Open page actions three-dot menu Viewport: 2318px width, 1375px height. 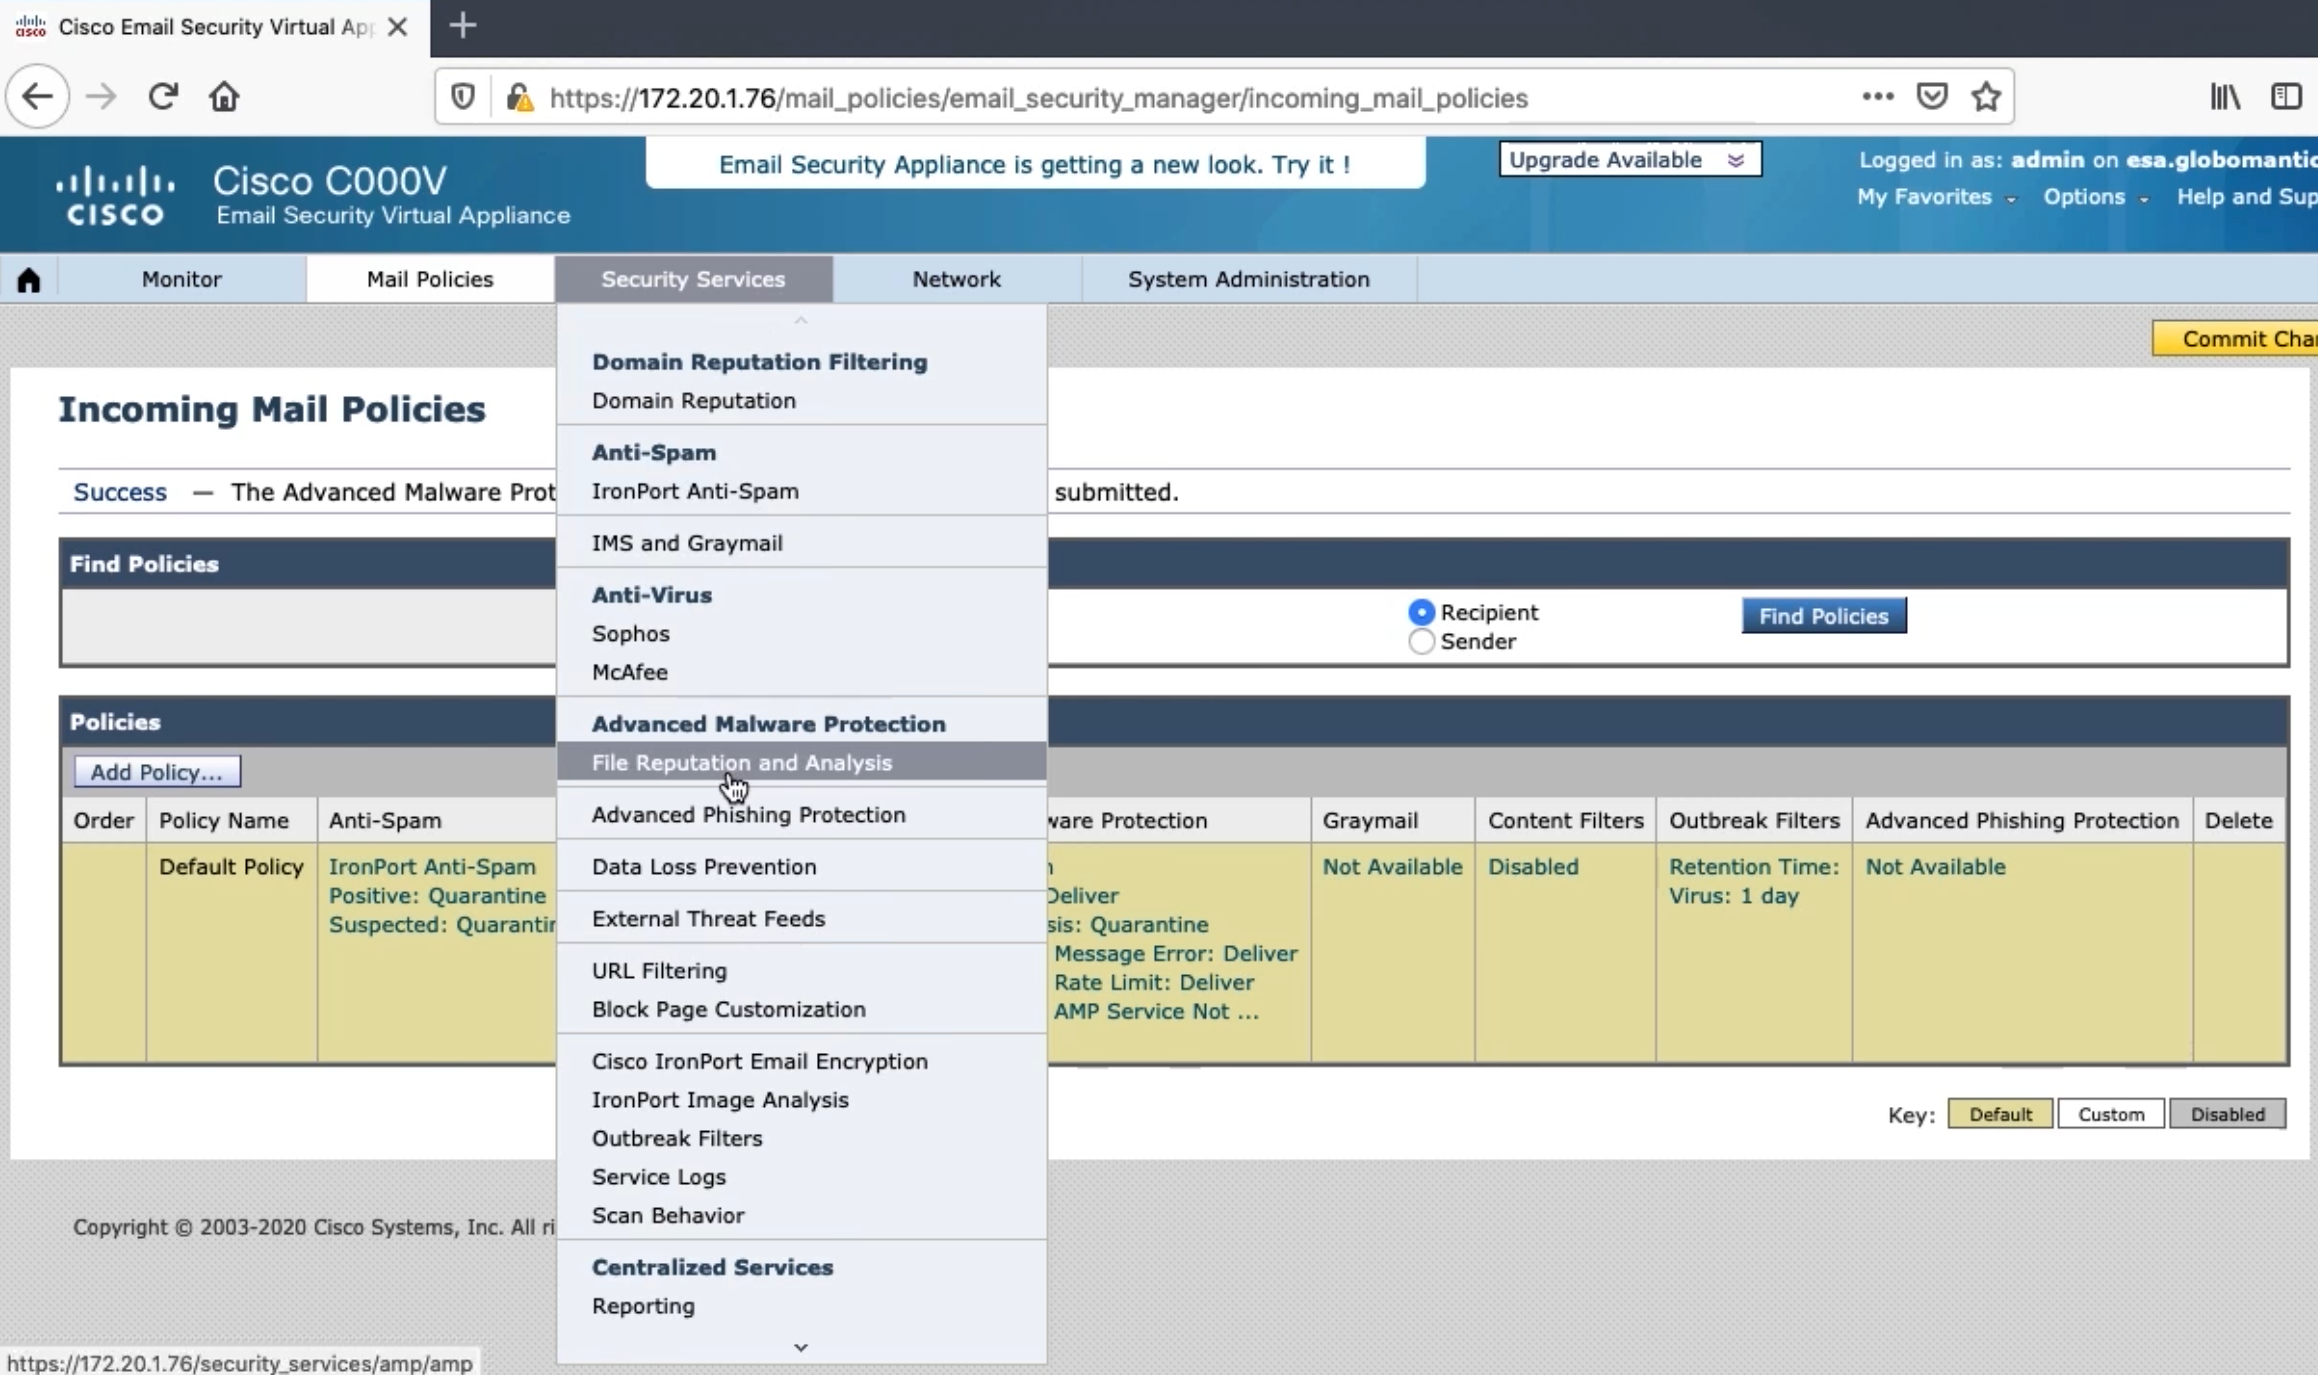coord(1877,96)
